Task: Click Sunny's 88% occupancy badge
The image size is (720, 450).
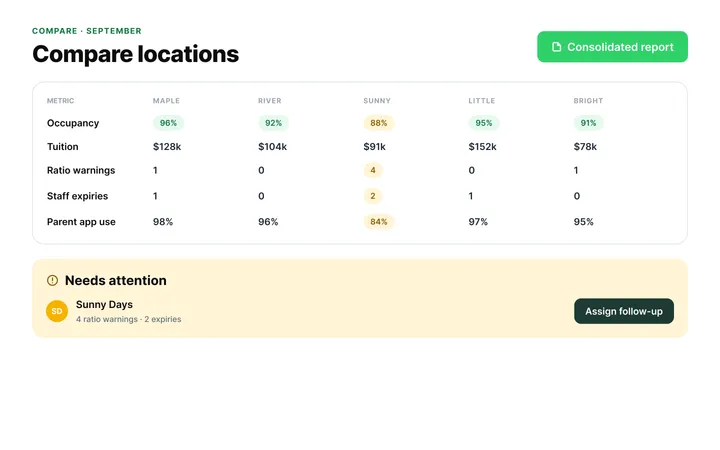Action: point(378,123)
